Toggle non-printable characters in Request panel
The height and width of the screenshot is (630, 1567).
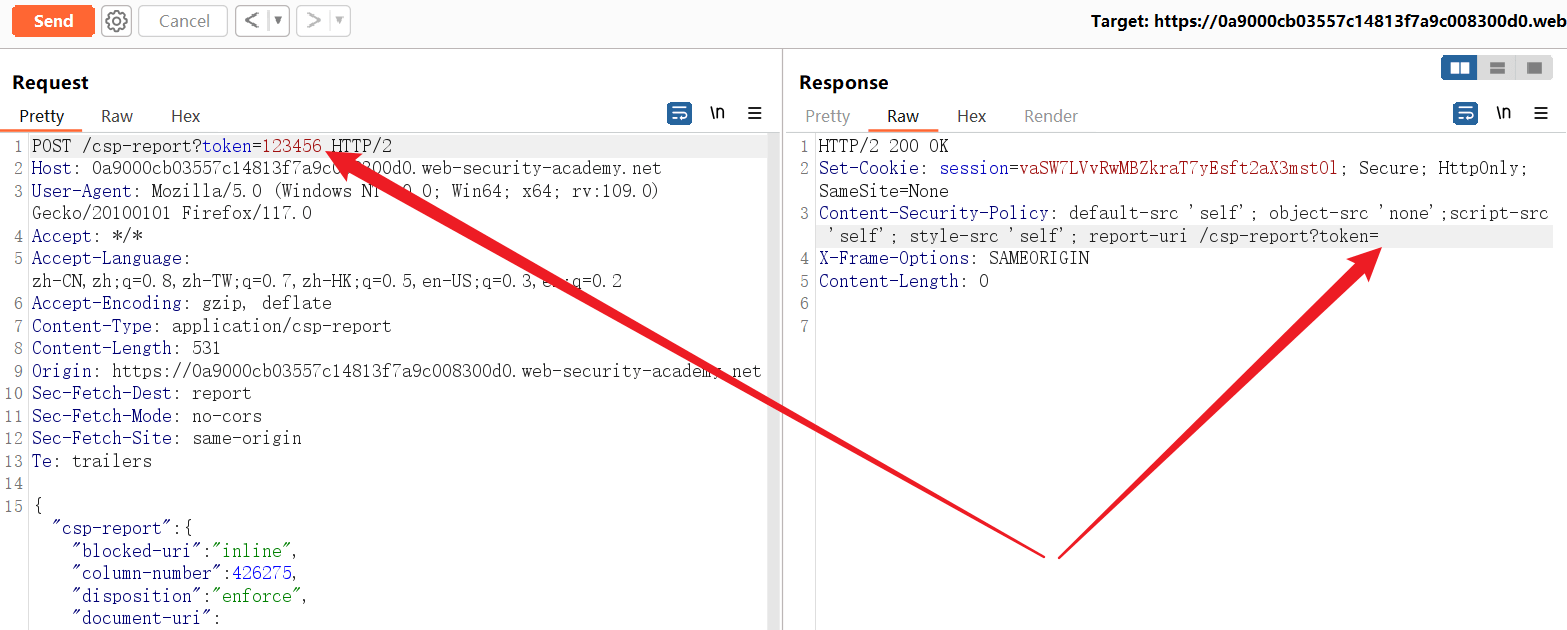click(x=717, y=114)
